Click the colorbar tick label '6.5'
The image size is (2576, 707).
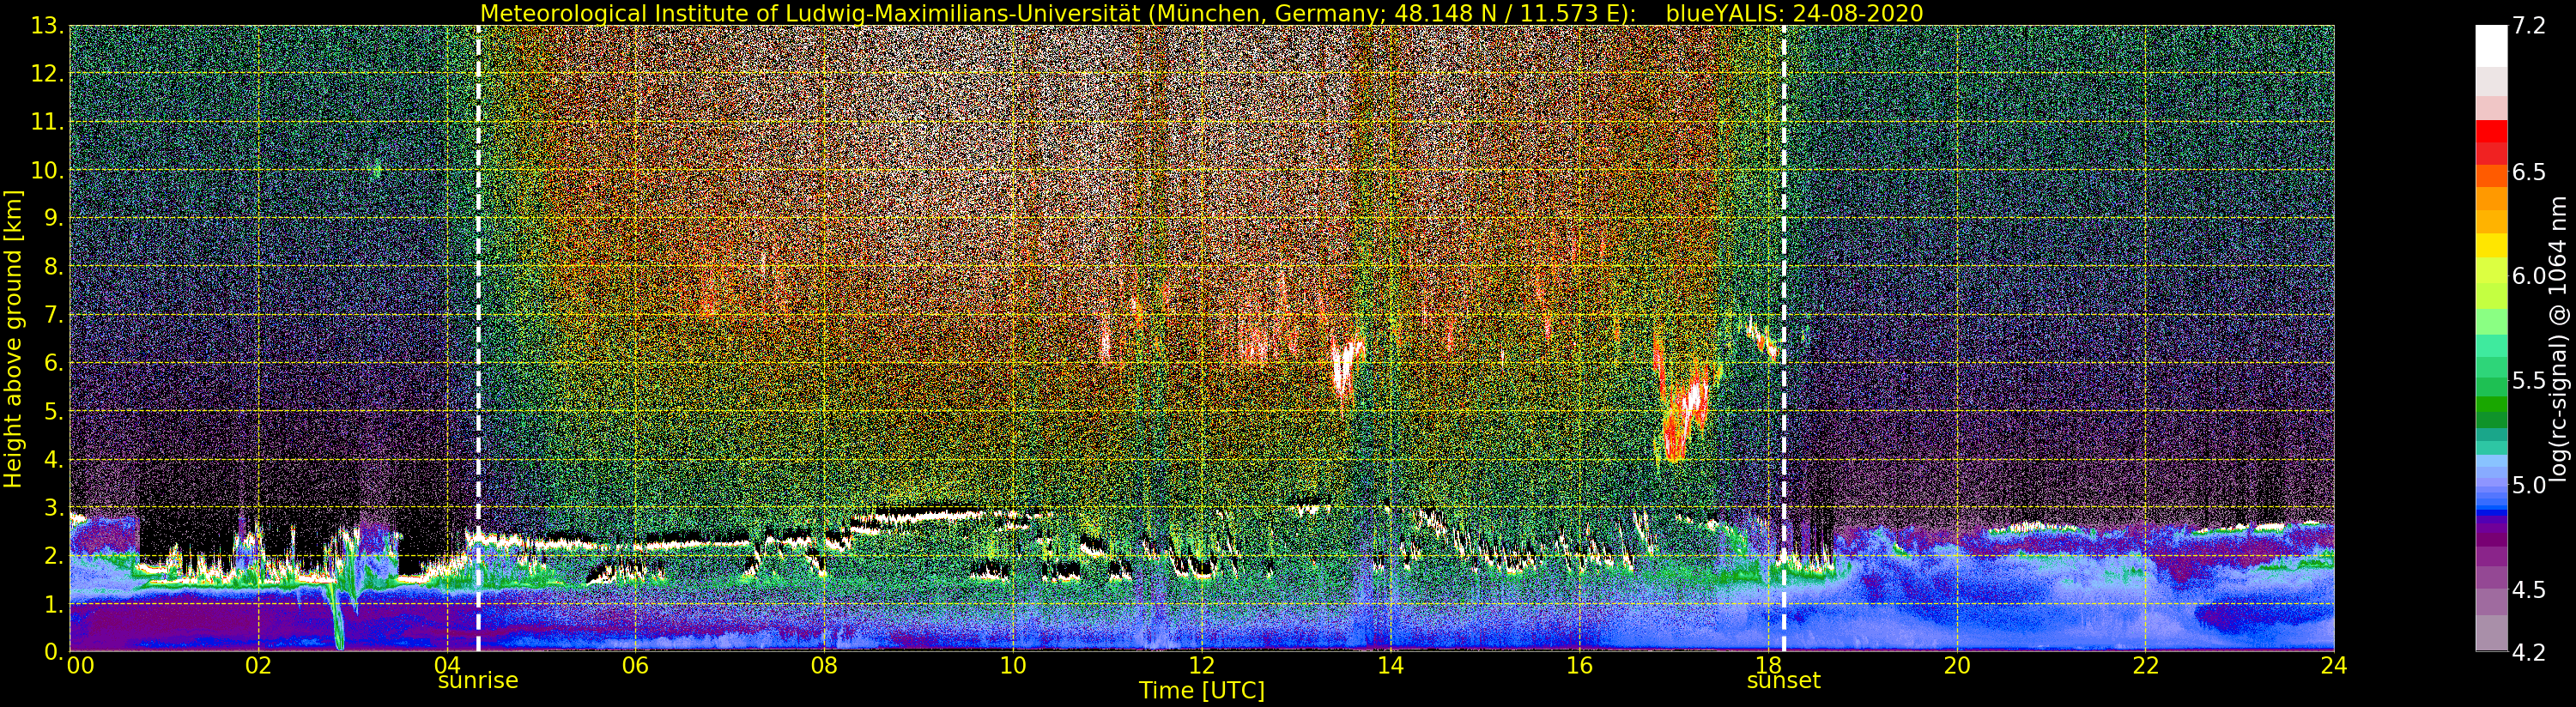[x=2529, y=172]
